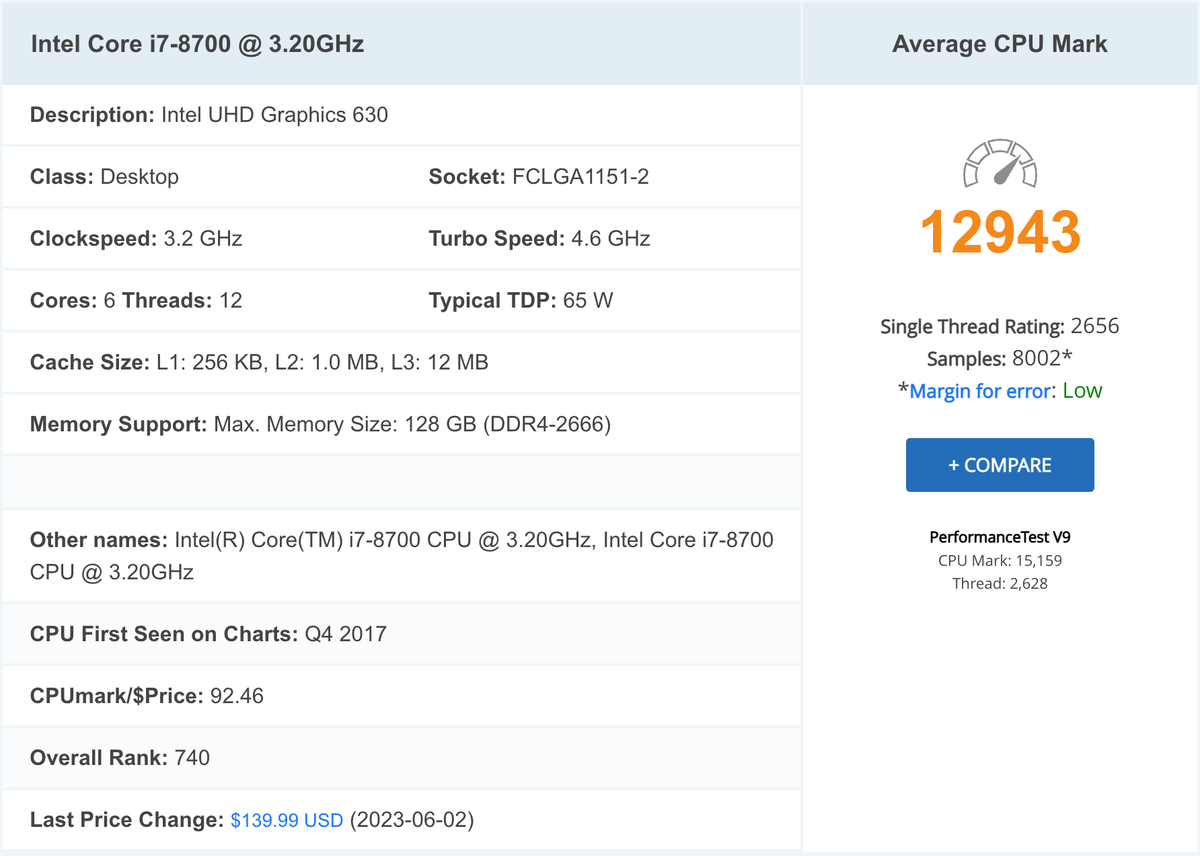The height and width of the screenshot is (856, 1200).
Task: Open the $139.99 USD price link
Action: pyautogui.click(x=287, y=820)
